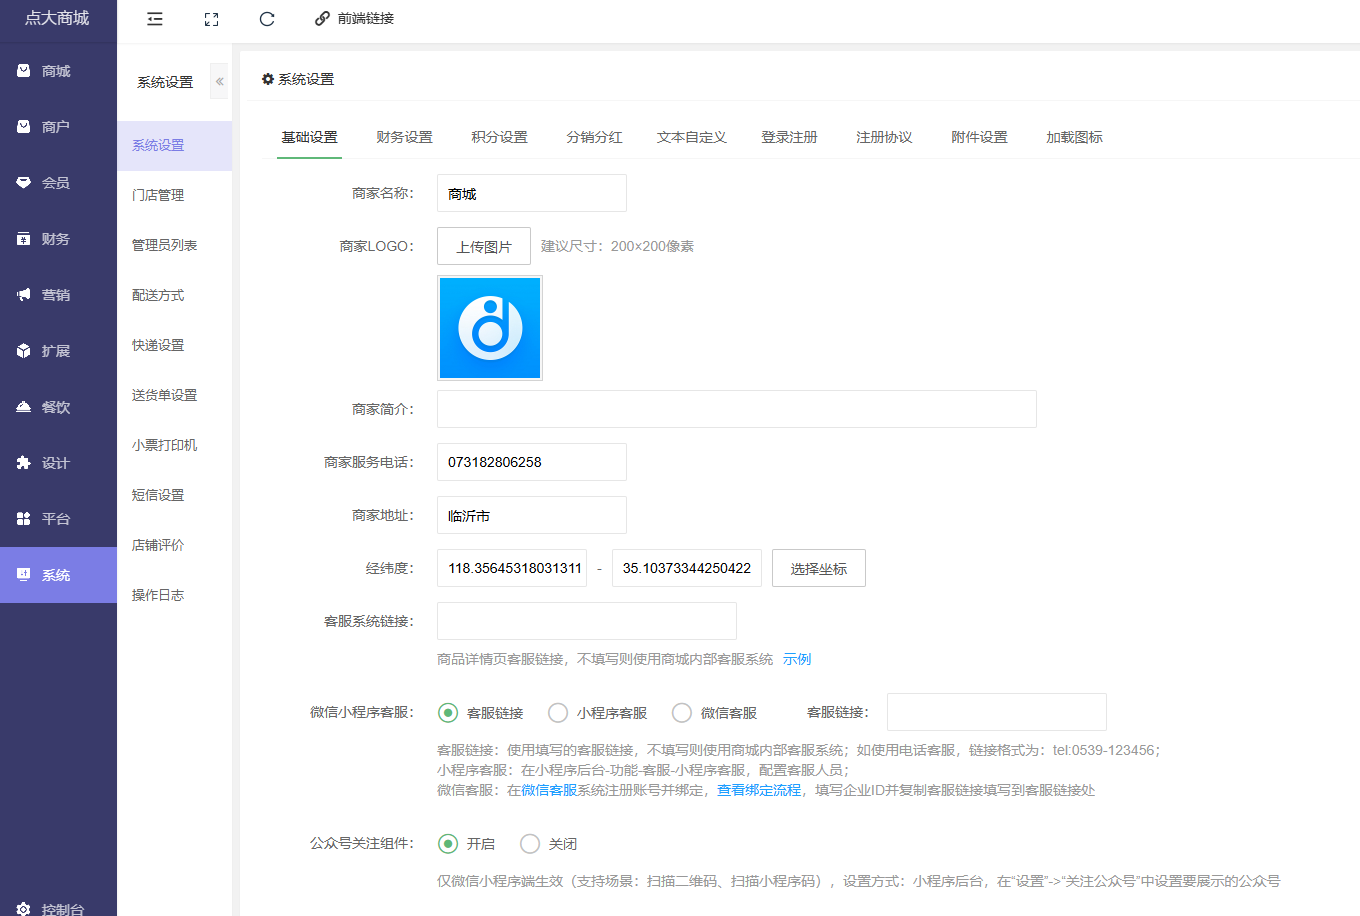Click the 商家服务电话 input field

532,462
